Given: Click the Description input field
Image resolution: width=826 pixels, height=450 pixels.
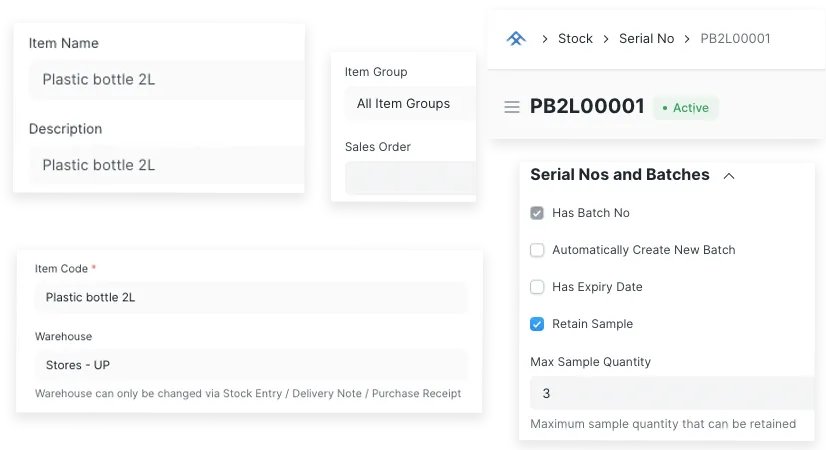Looking at the screenshot, I should pyautogui.click(x=165, y=165).
